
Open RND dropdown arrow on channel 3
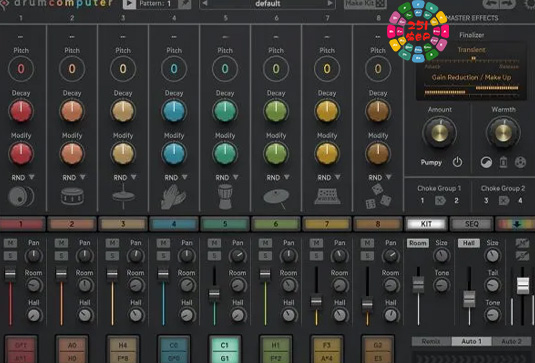(134, 177)
